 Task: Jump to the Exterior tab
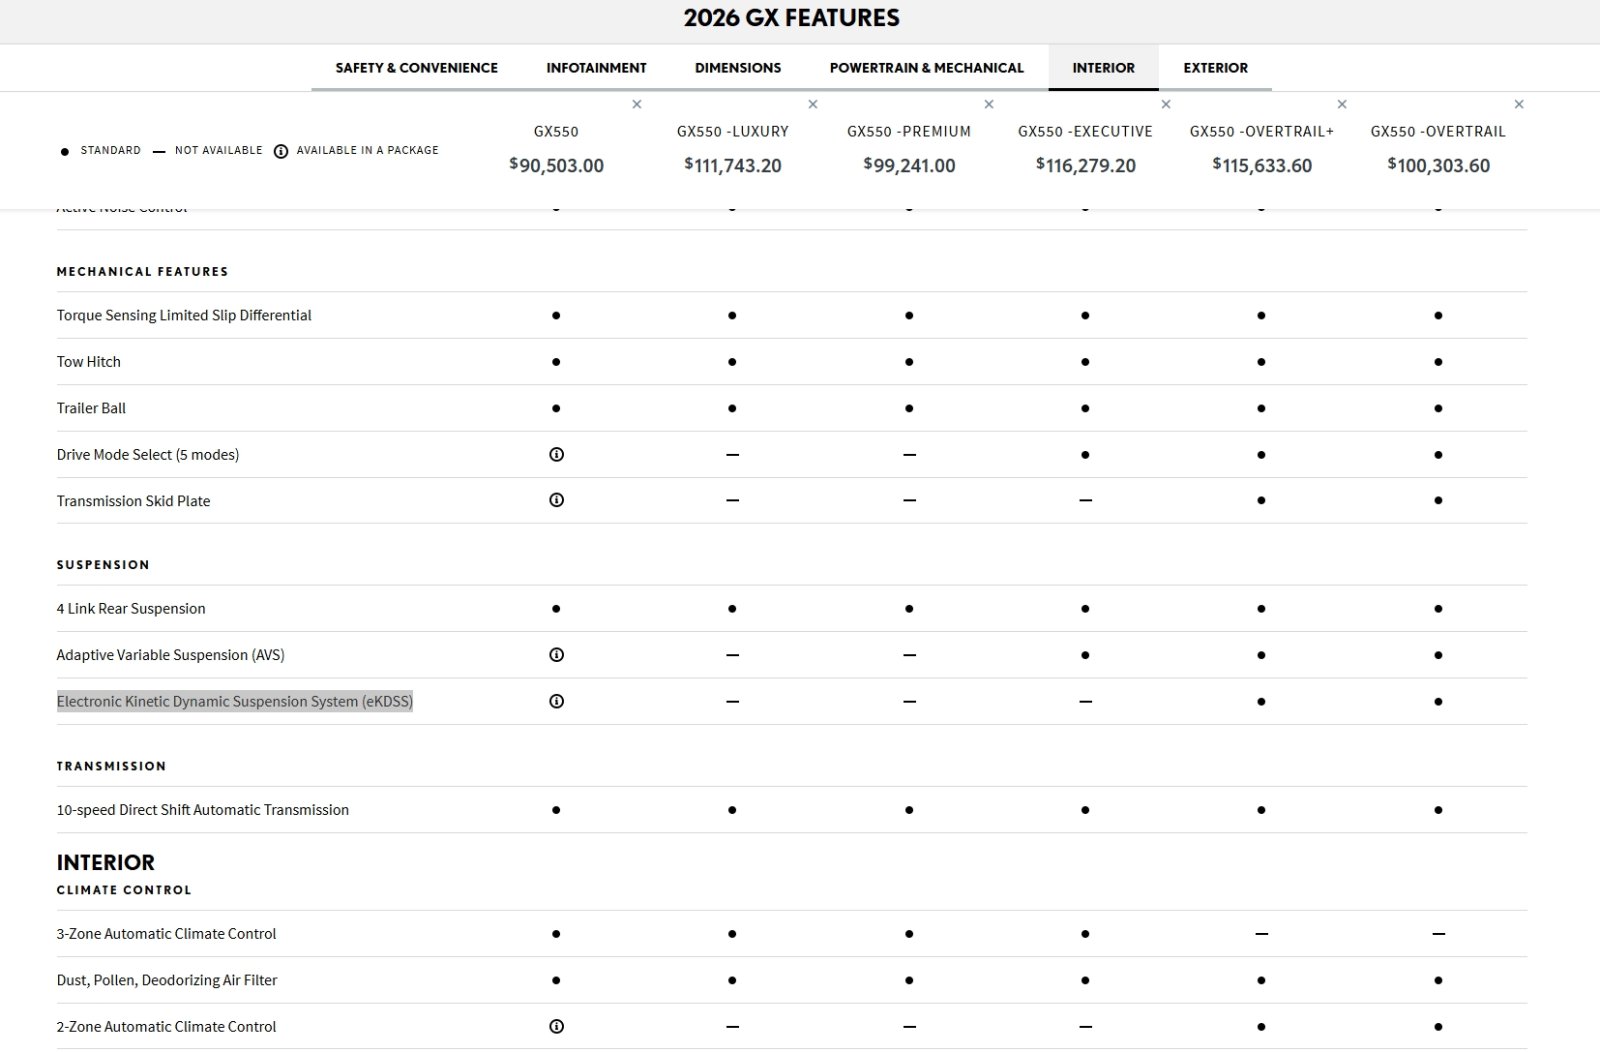(x=1215, y=68)
